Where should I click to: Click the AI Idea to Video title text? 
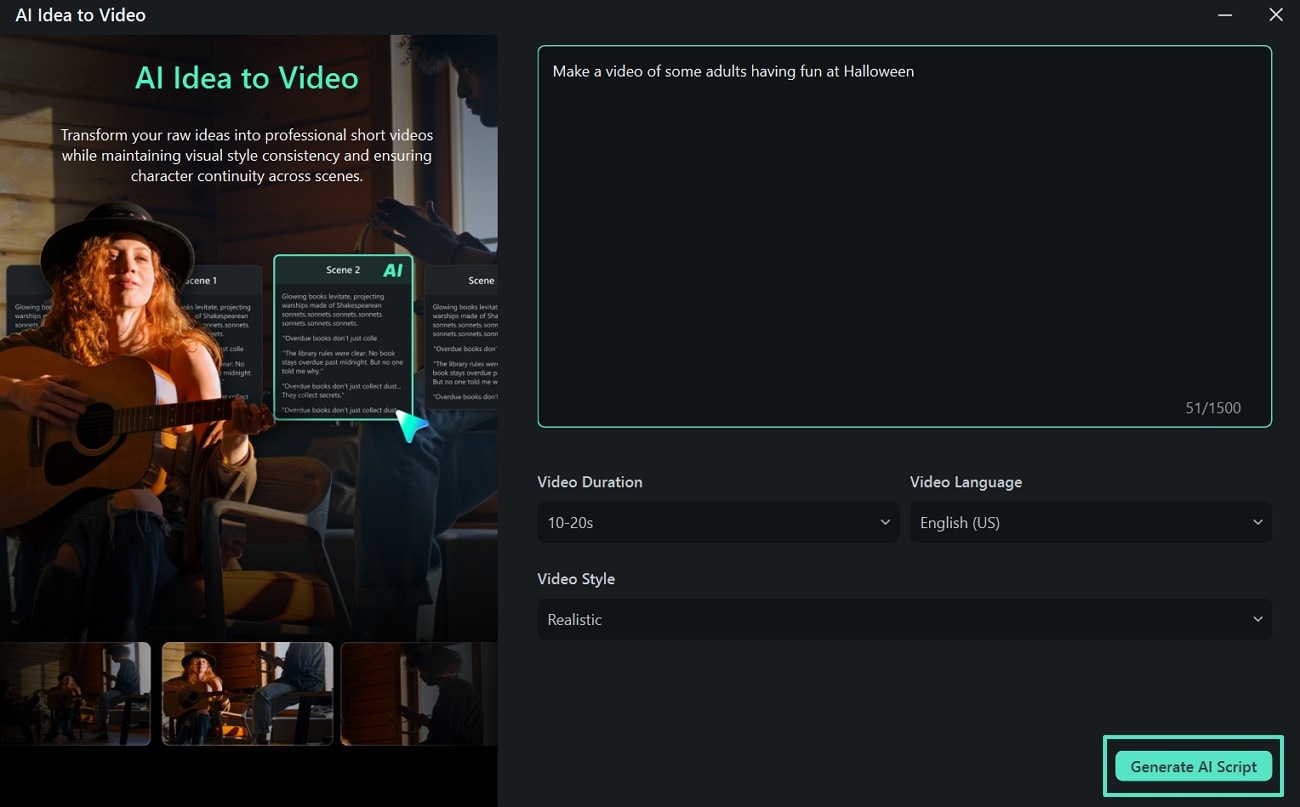(80, 15)
